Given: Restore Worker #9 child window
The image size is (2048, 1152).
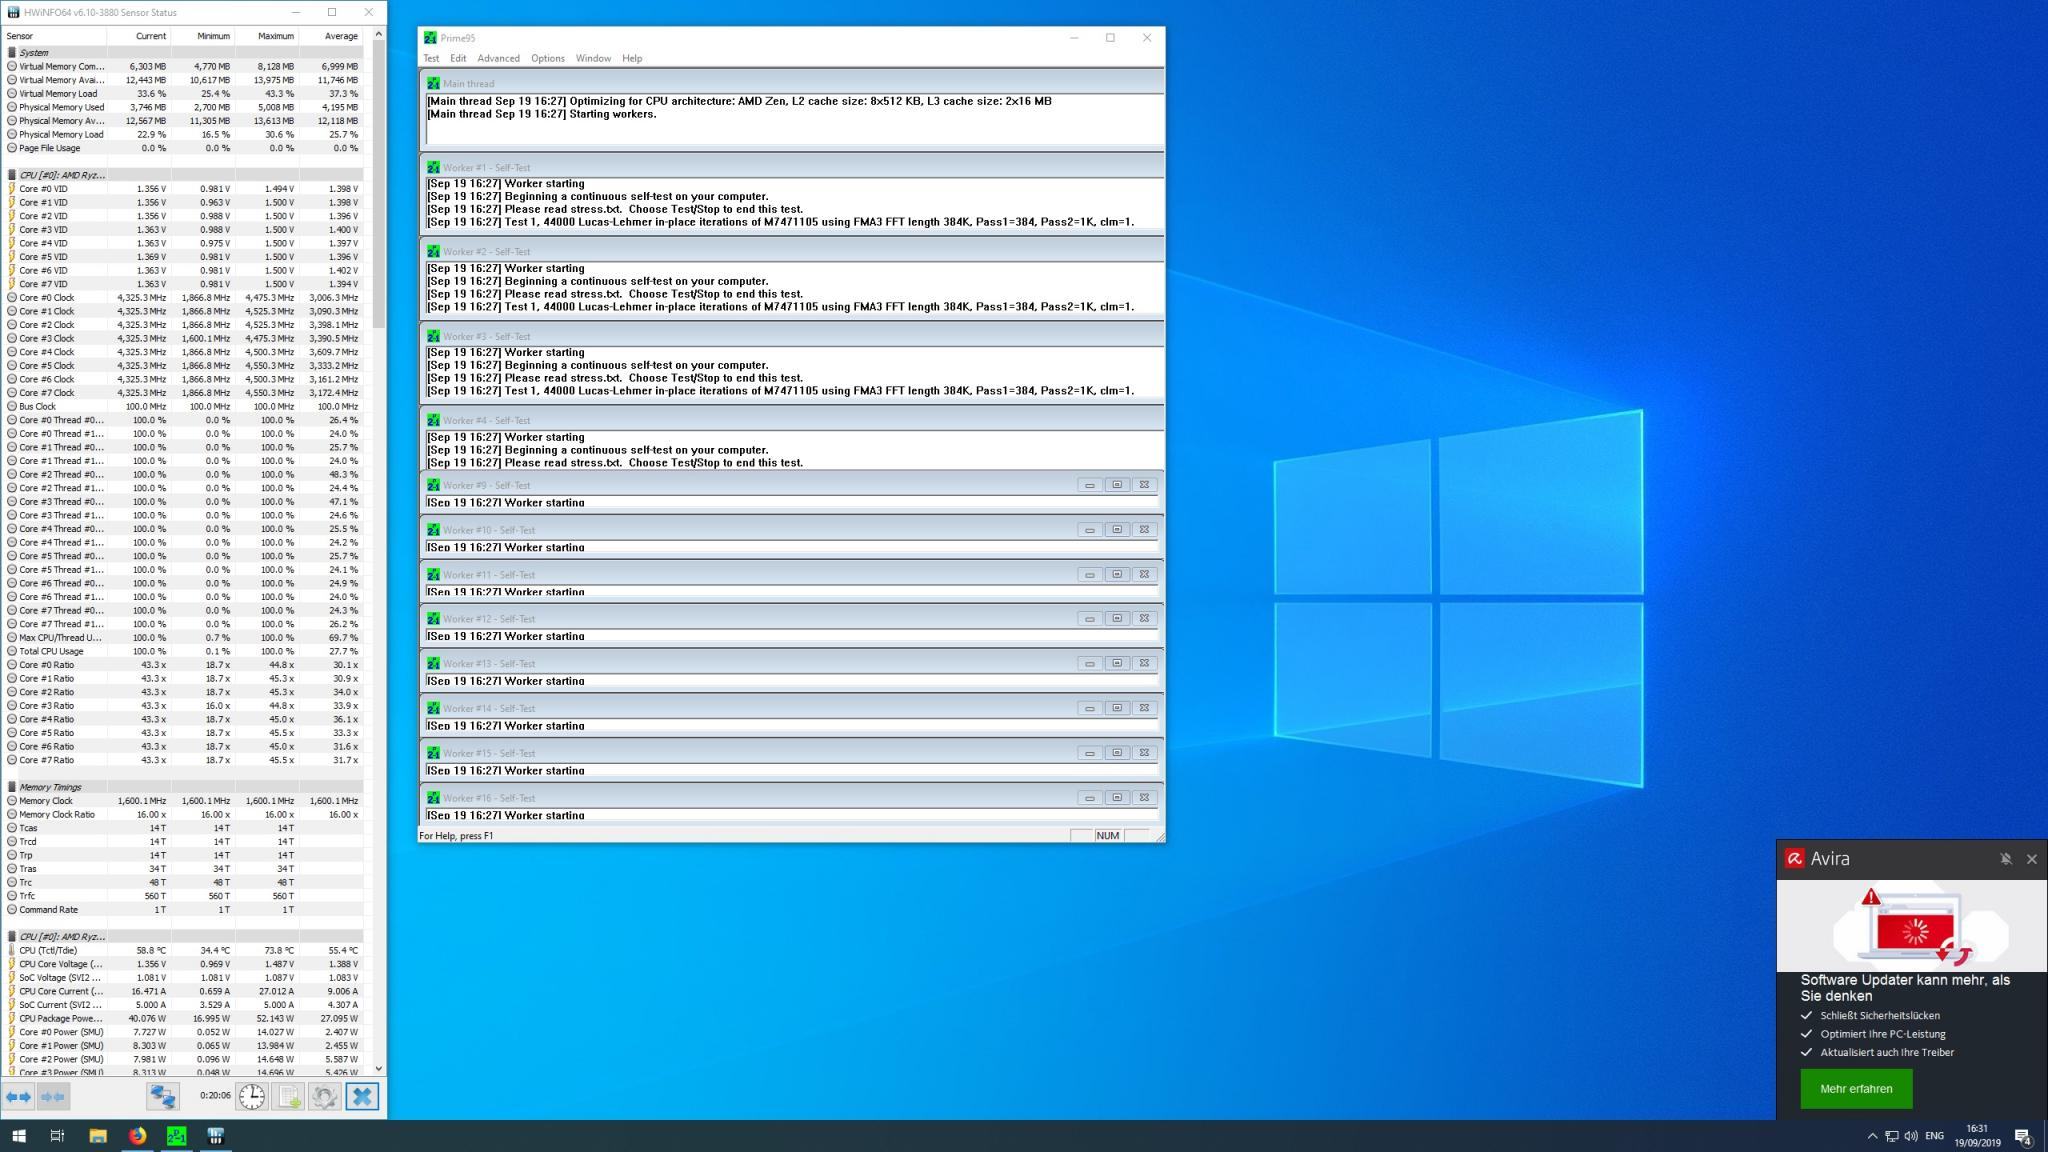Looking at the screenshot, I should 1117,485.
